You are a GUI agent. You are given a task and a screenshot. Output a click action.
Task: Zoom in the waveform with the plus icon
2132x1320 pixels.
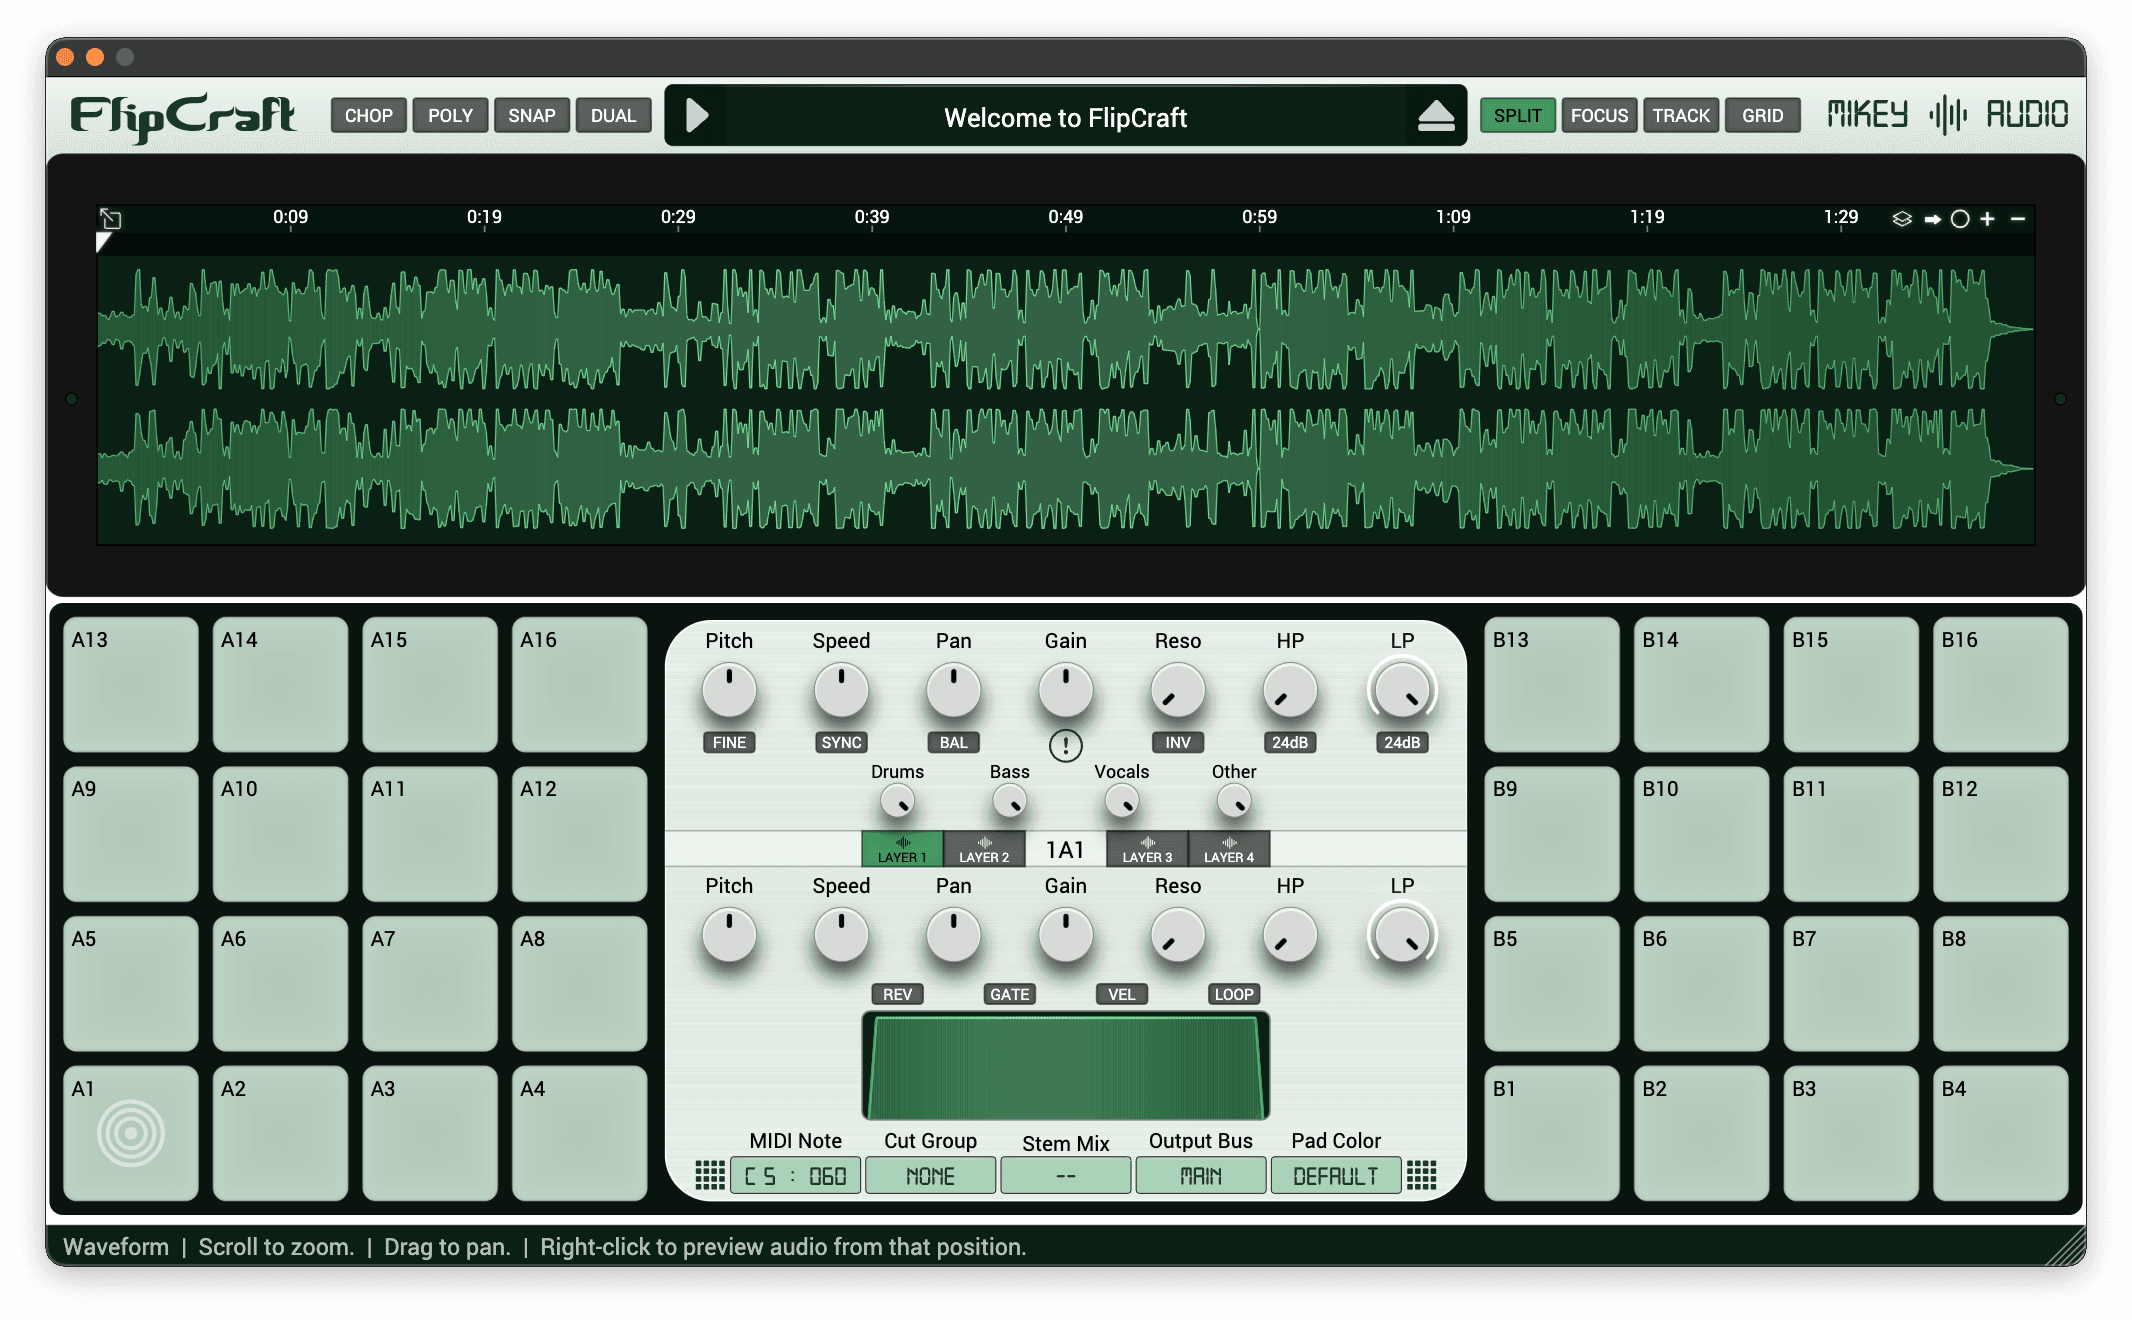tap(1987, 219)
